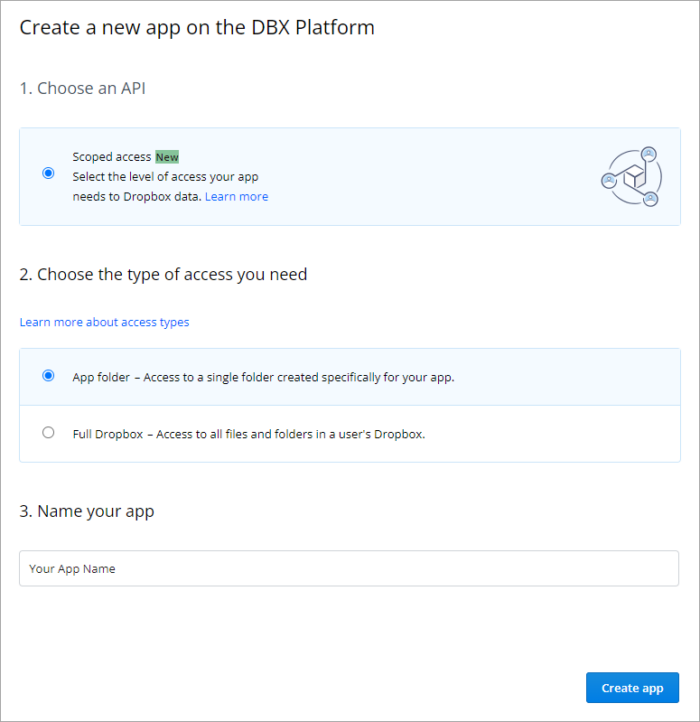This screenshot has height=722, width=700.
Task: Click the left user avatar in illustration
Action: [609, 180]
